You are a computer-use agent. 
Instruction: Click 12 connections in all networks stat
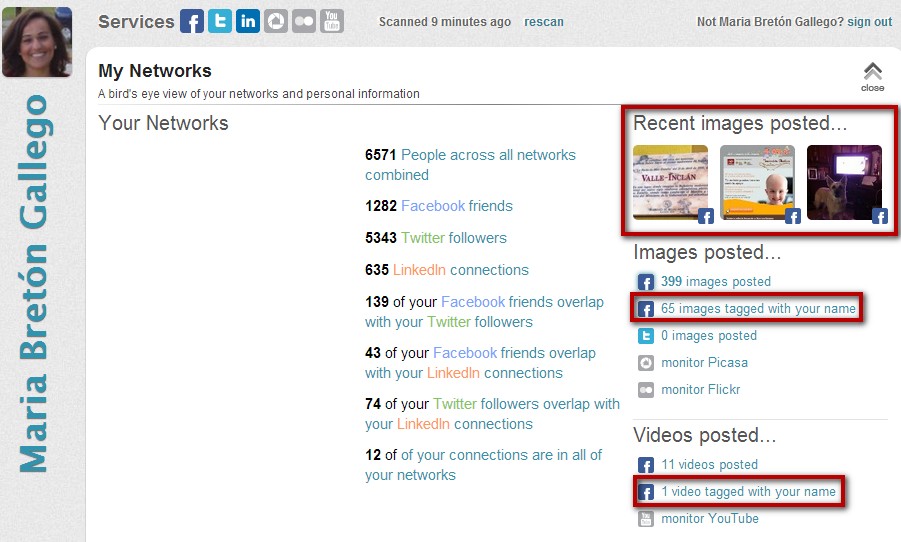(483, 465)
